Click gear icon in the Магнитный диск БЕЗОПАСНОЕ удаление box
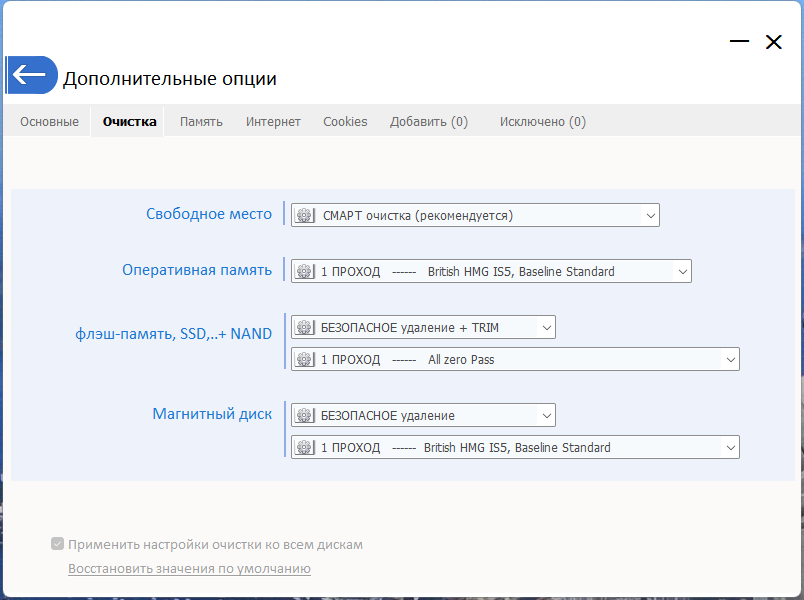This screenshot has width=804, height=600. pyautogui.click(x=305, y=415)
